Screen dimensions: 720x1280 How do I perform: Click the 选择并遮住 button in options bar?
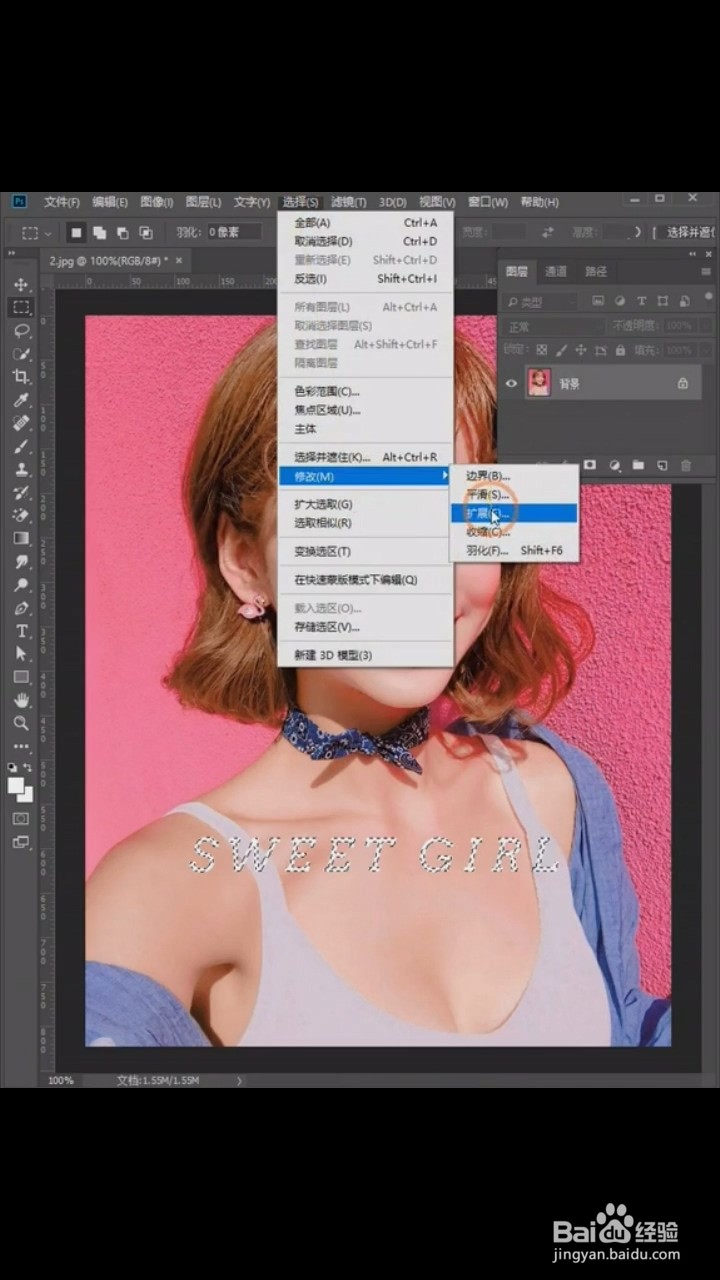click(x=690, y=232)
